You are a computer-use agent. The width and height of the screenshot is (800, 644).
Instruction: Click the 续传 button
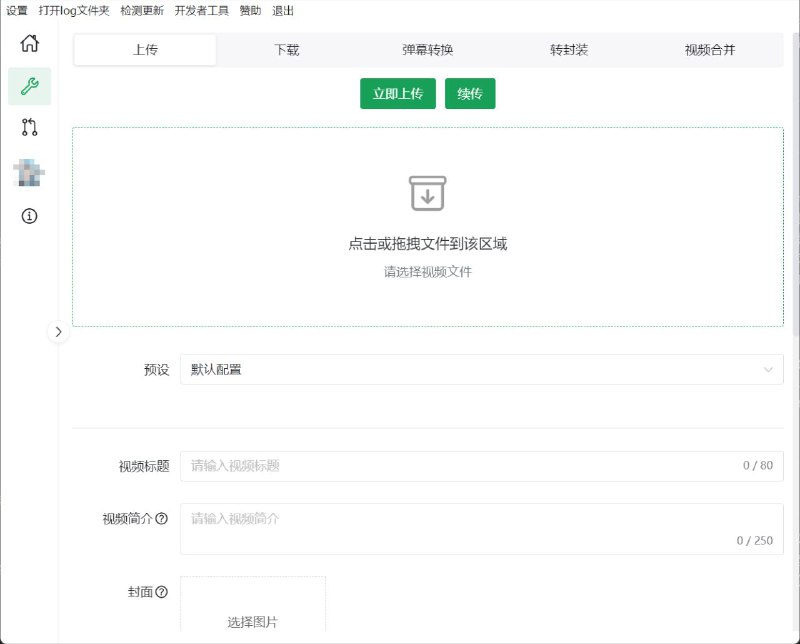click(470, 93)
